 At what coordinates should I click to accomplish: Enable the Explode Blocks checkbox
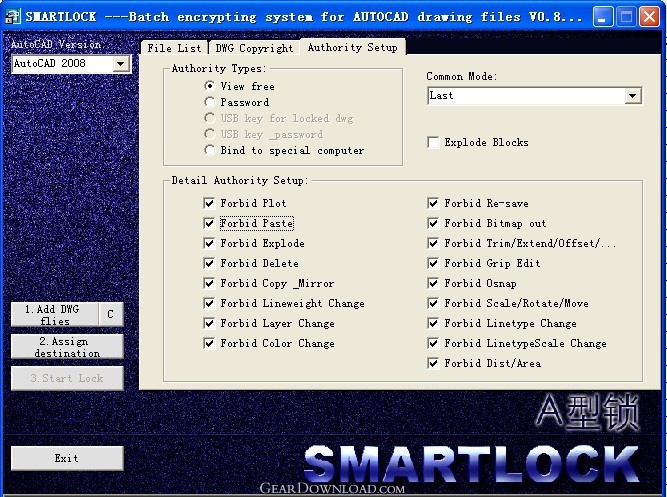pyautogui.click(x=433, y=142)
